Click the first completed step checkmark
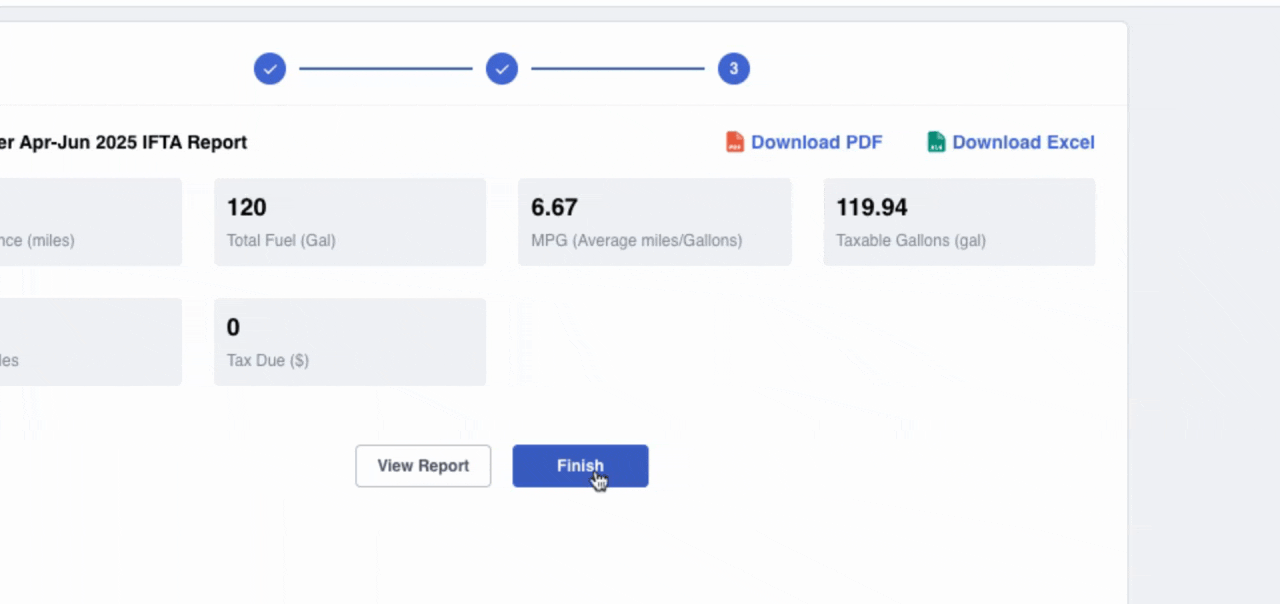 [x=270, y=69]
